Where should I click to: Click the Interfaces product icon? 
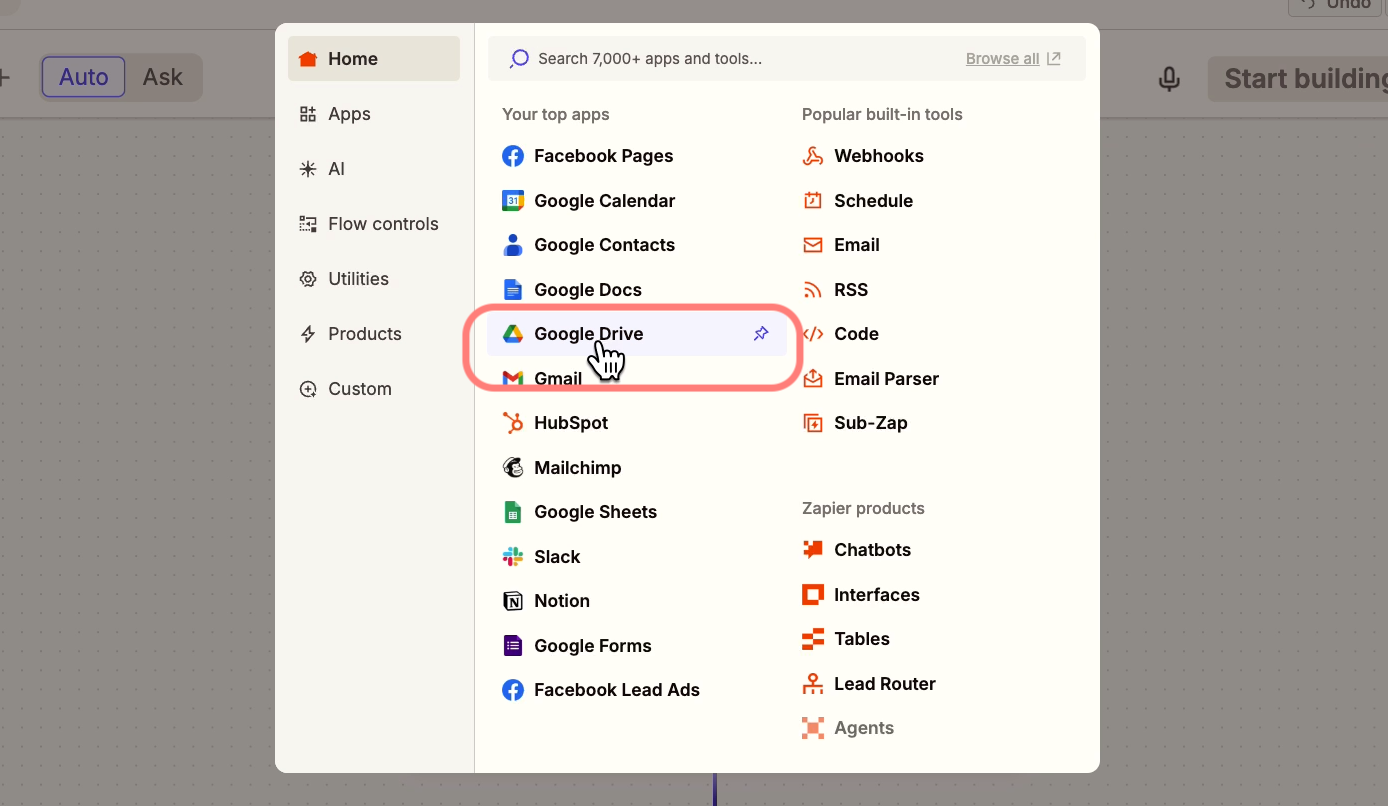[813, 595]
